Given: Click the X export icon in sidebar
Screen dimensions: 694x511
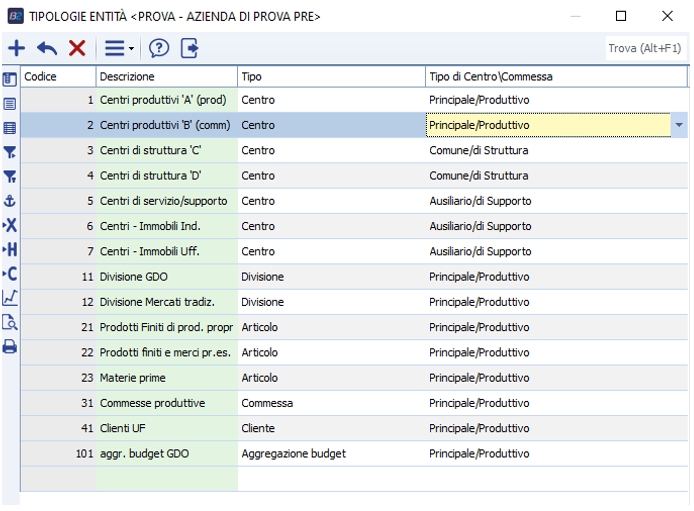Looking at the screenshot, I should pos(10,223).
